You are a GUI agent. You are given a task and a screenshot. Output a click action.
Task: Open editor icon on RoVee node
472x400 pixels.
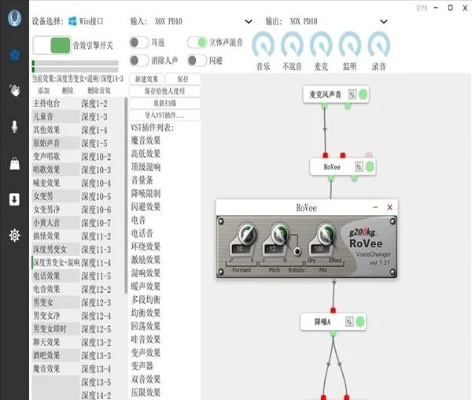pyautogui.click(x=359, y=167)
